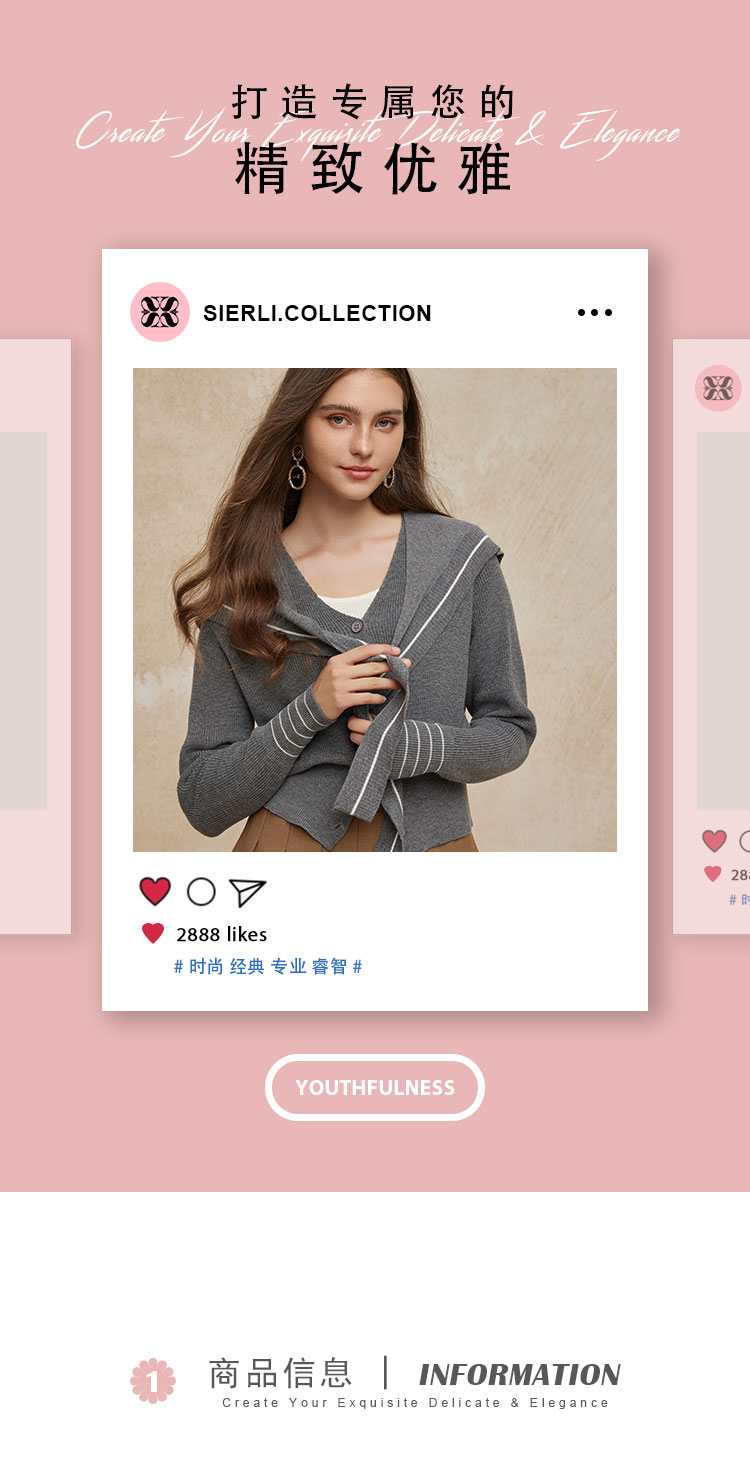Click the INFORMATION section heading
Image resolution: width=750 pixels, height=1461 pixels.
pos(520,1374)
